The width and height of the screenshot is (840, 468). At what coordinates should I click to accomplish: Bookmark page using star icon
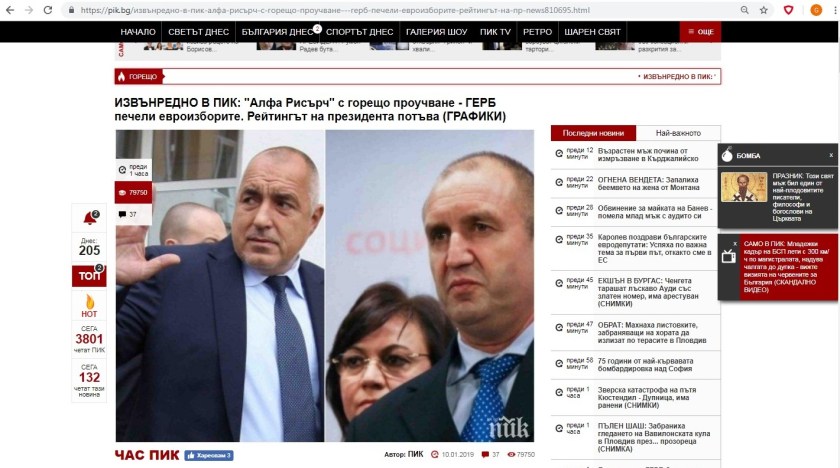tap(763, 10)
